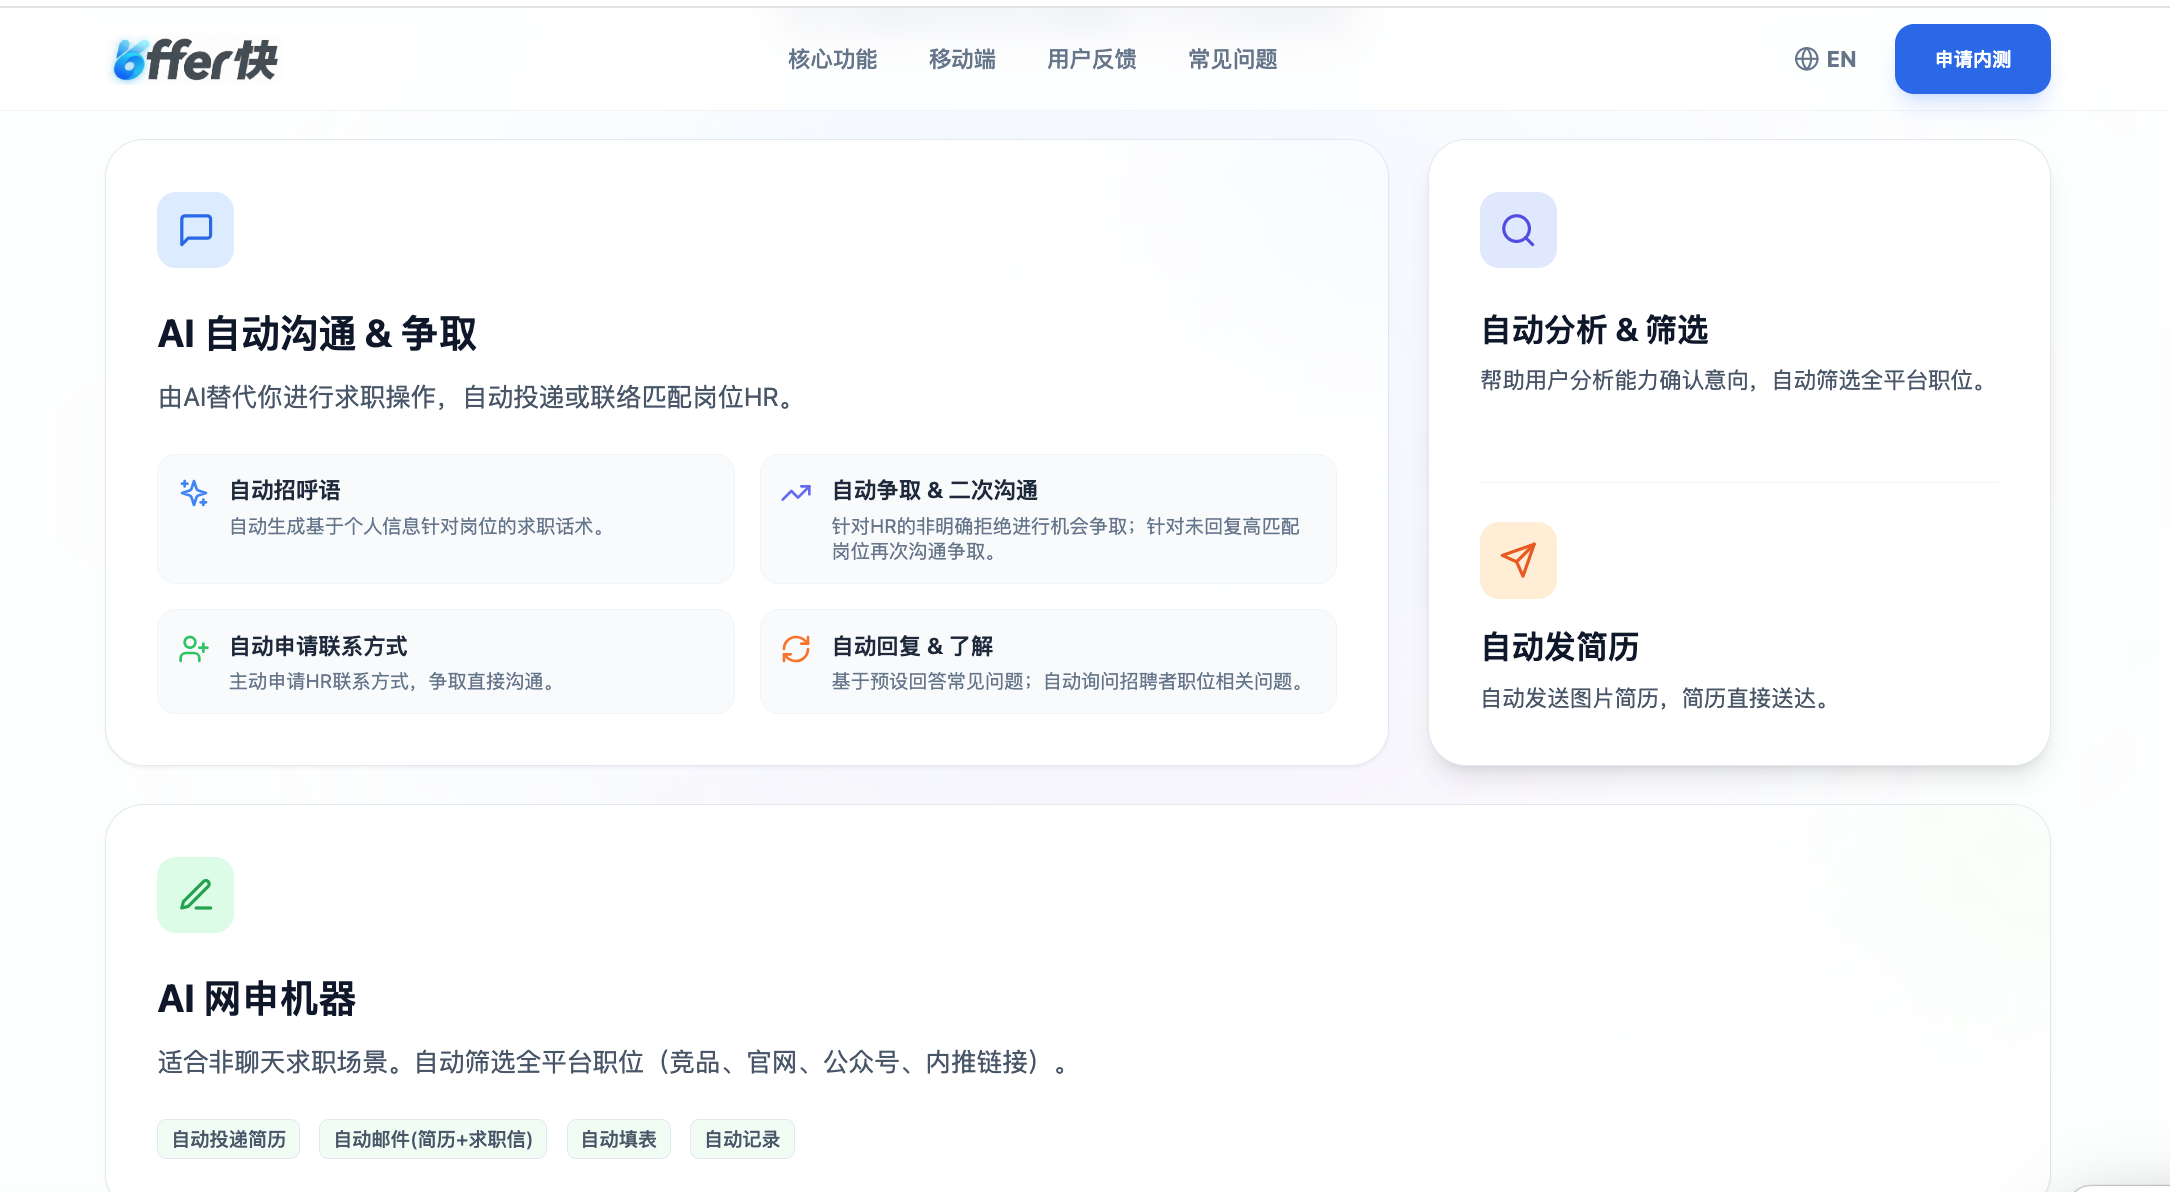Open 核心功能 in navigation
The height and width of the screenshot is (1192, 2170).
832,59
